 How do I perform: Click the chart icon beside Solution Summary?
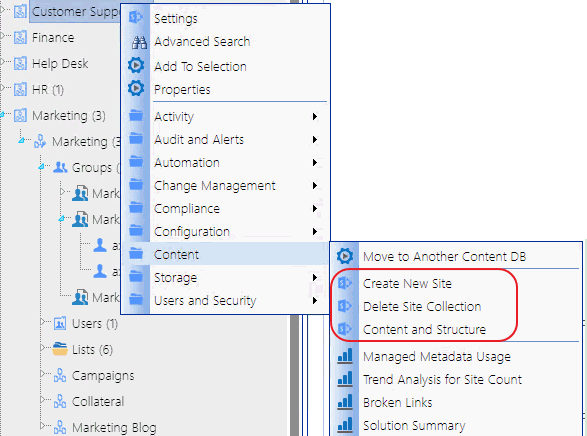click(x=345, y=425)
